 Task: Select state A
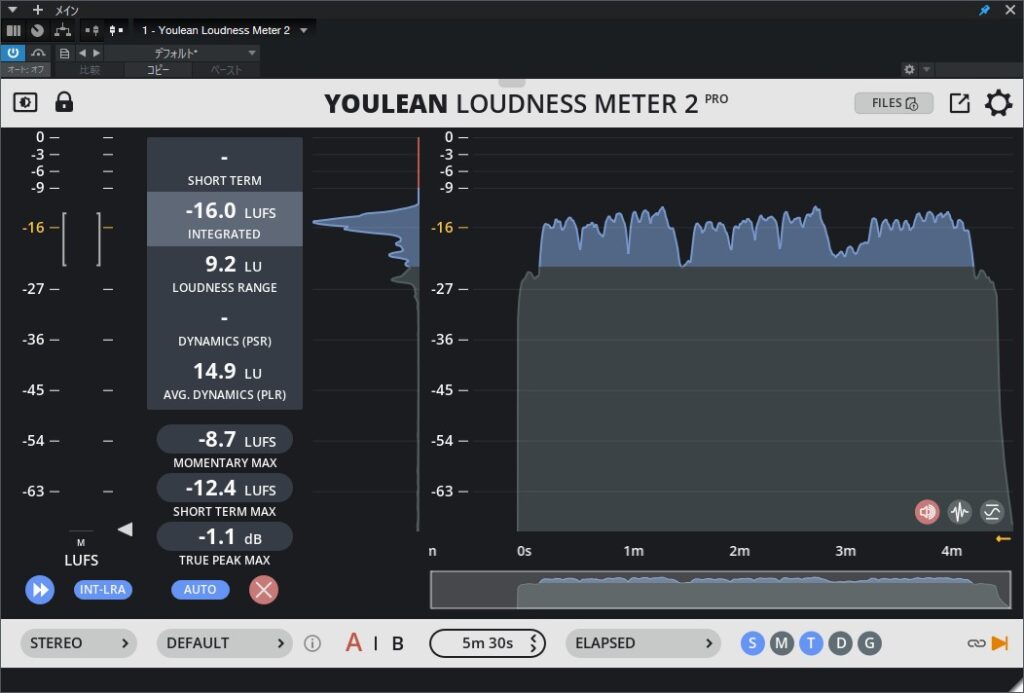tap(353, 643)
